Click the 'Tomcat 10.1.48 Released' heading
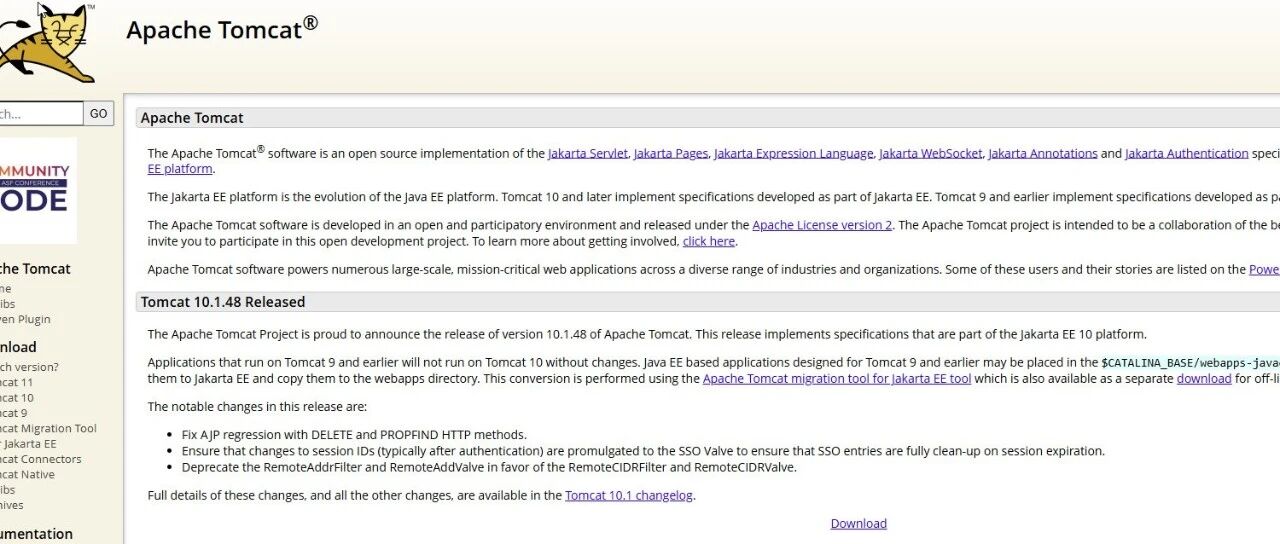Image resolution: width=1280 pixels, height=544 pixels. point(223,301)
